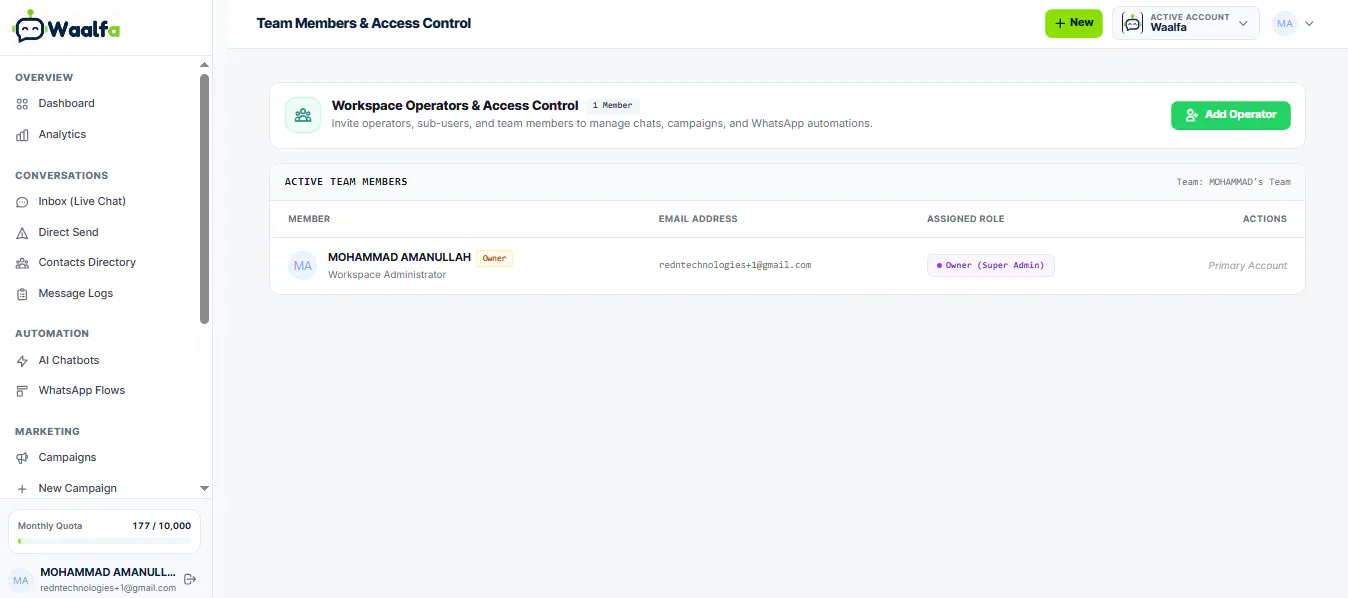
Task: Click the sidebar scroll down arrow
Action: click(205, 489)
